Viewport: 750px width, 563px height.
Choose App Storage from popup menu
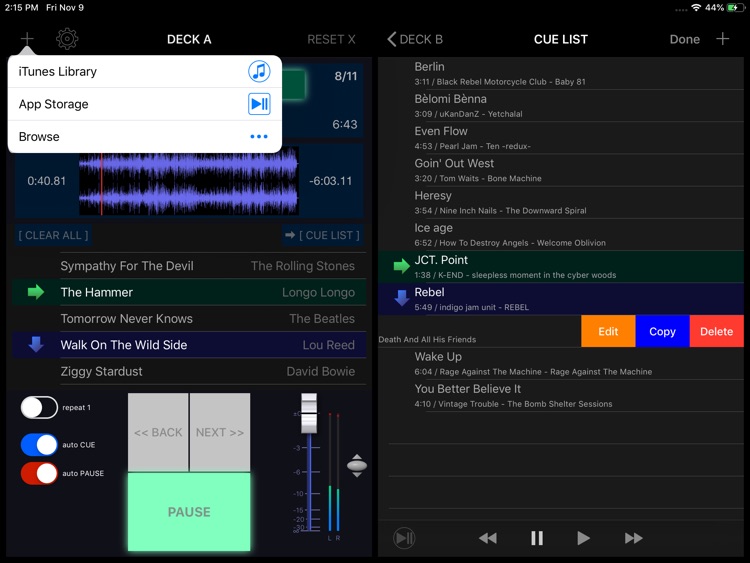pyautogui.click(x=144, y=104)
